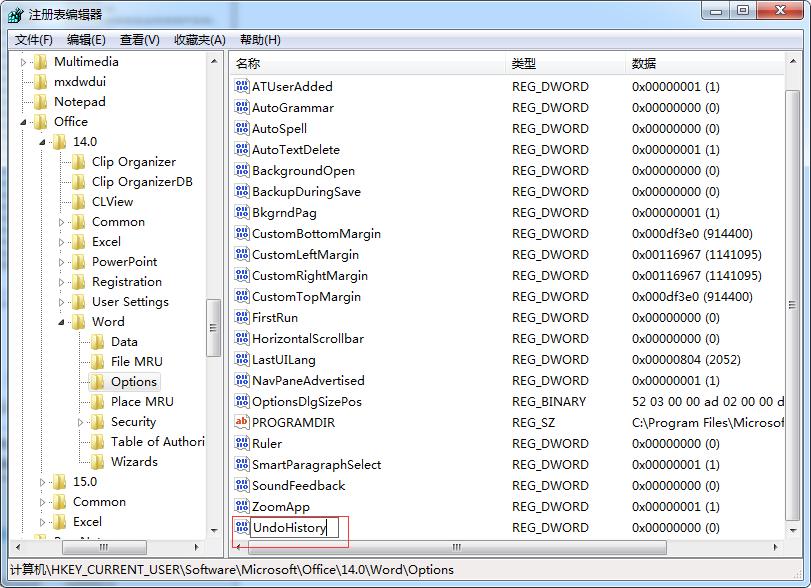Click the REG_BINARY icon next to OptionsDlgSizePos
The image size is (811, 588).
[x=241, y=402]
